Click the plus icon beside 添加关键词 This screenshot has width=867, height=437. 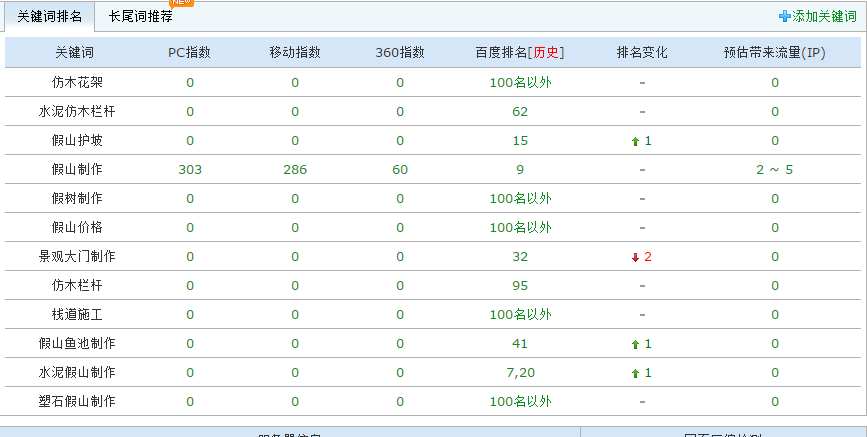(x=784, y=16)
